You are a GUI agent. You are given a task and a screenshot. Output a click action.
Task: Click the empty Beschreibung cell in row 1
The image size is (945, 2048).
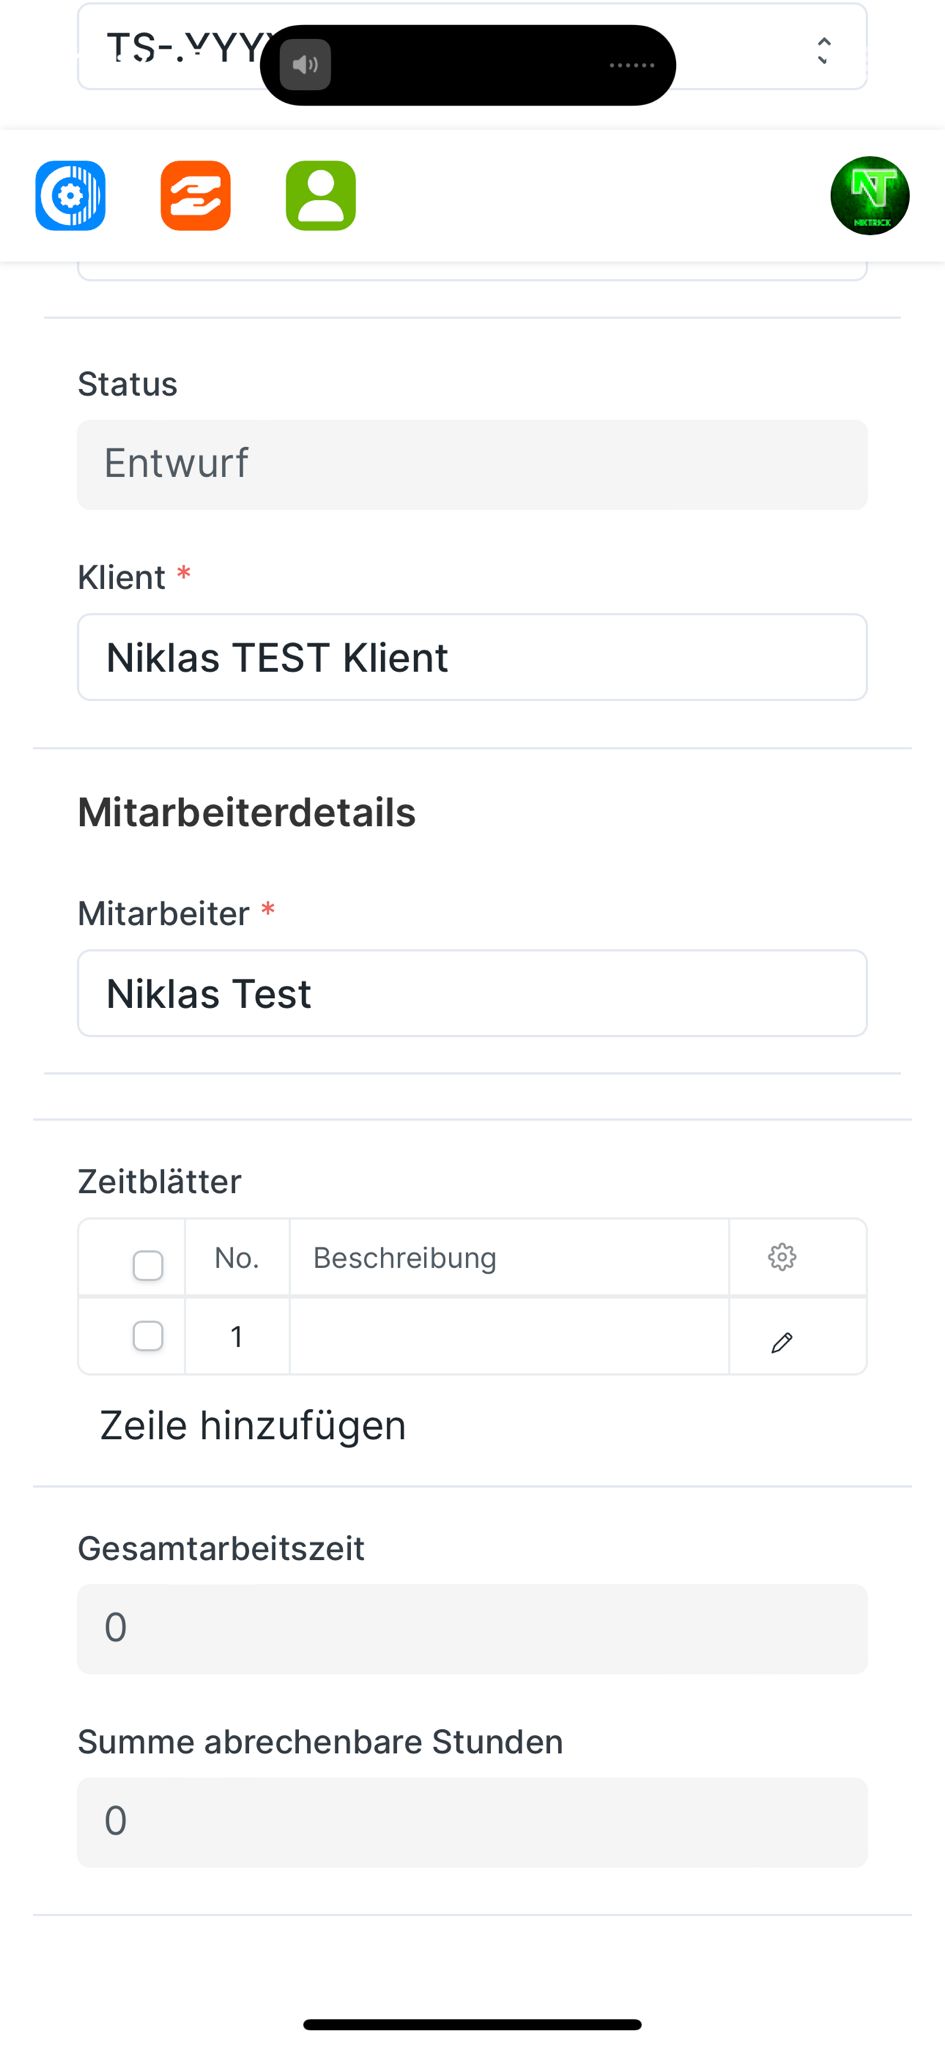pos(508,1336)
